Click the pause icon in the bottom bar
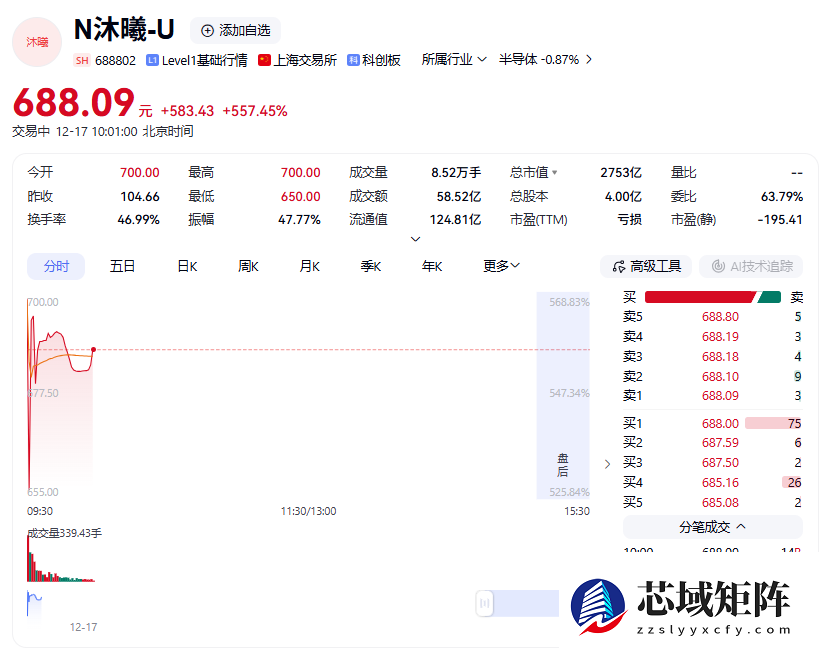This screenshot has width=820, height=652. tap(483, 602)
